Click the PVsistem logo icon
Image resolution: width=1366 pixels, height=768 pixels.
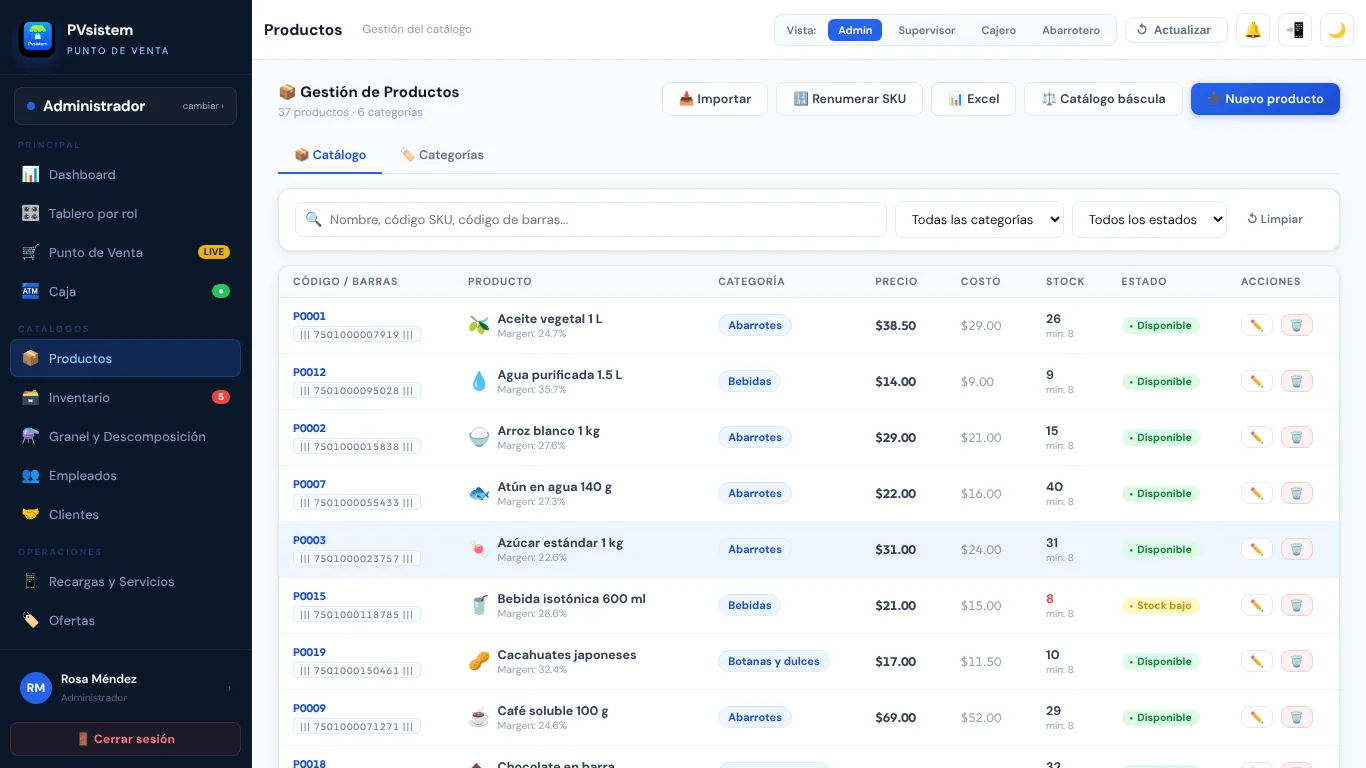pos(38,38)
